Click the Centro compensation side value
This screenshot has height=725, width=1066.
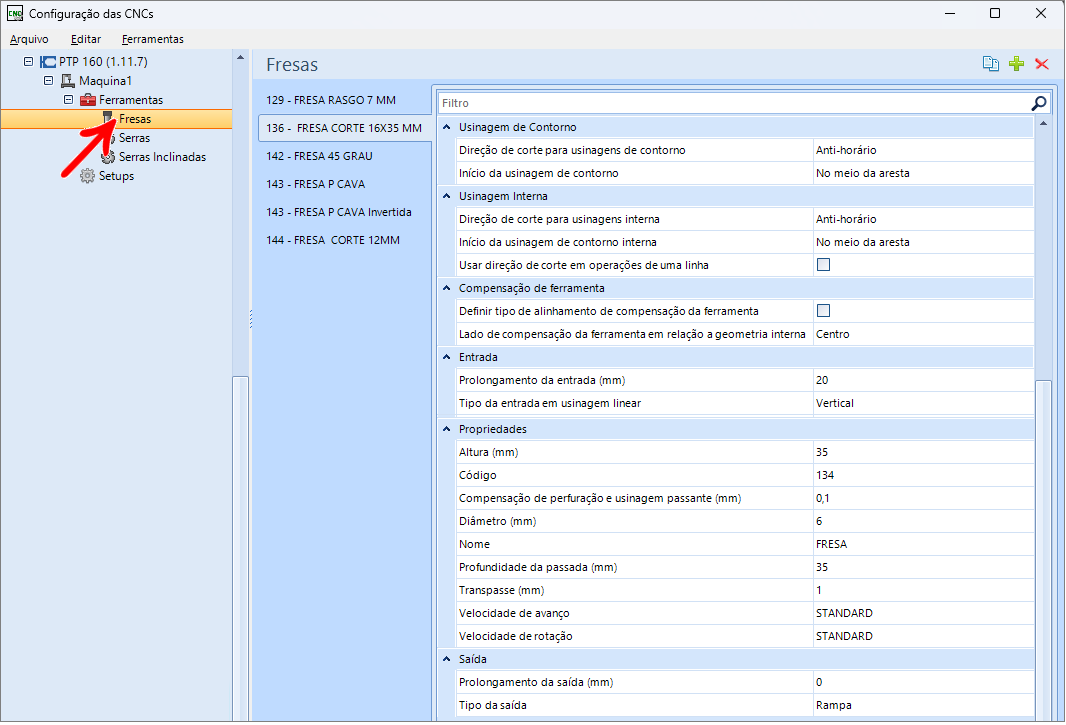point(923,334)
